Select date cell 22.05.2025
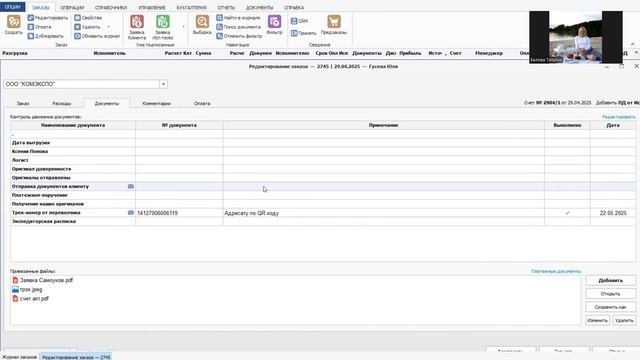 pos(613,213)
